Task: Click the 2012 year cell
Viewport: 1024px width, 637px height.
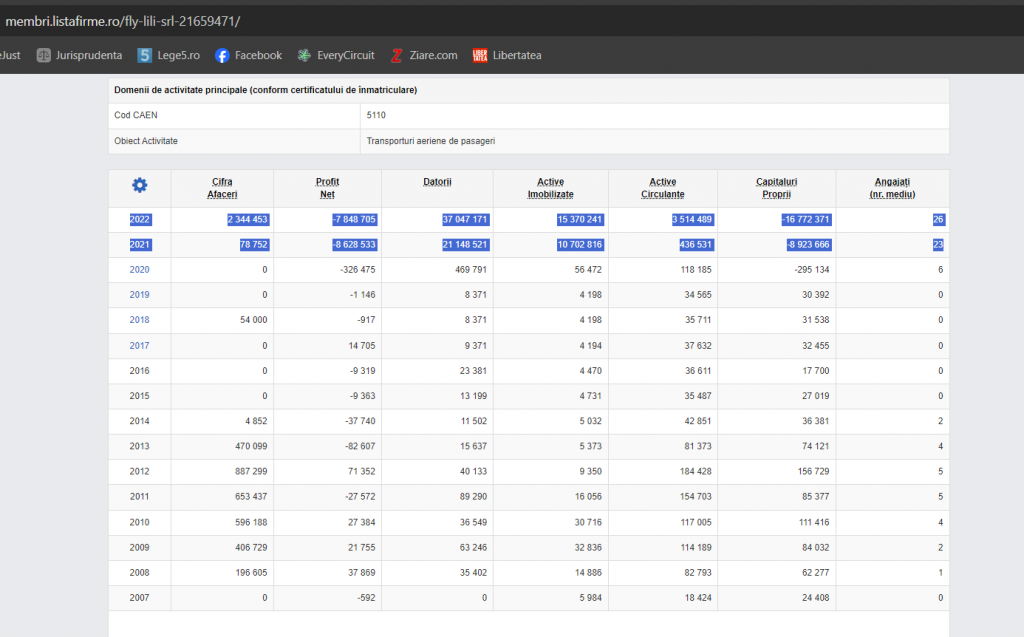Action: click(139, 471)
